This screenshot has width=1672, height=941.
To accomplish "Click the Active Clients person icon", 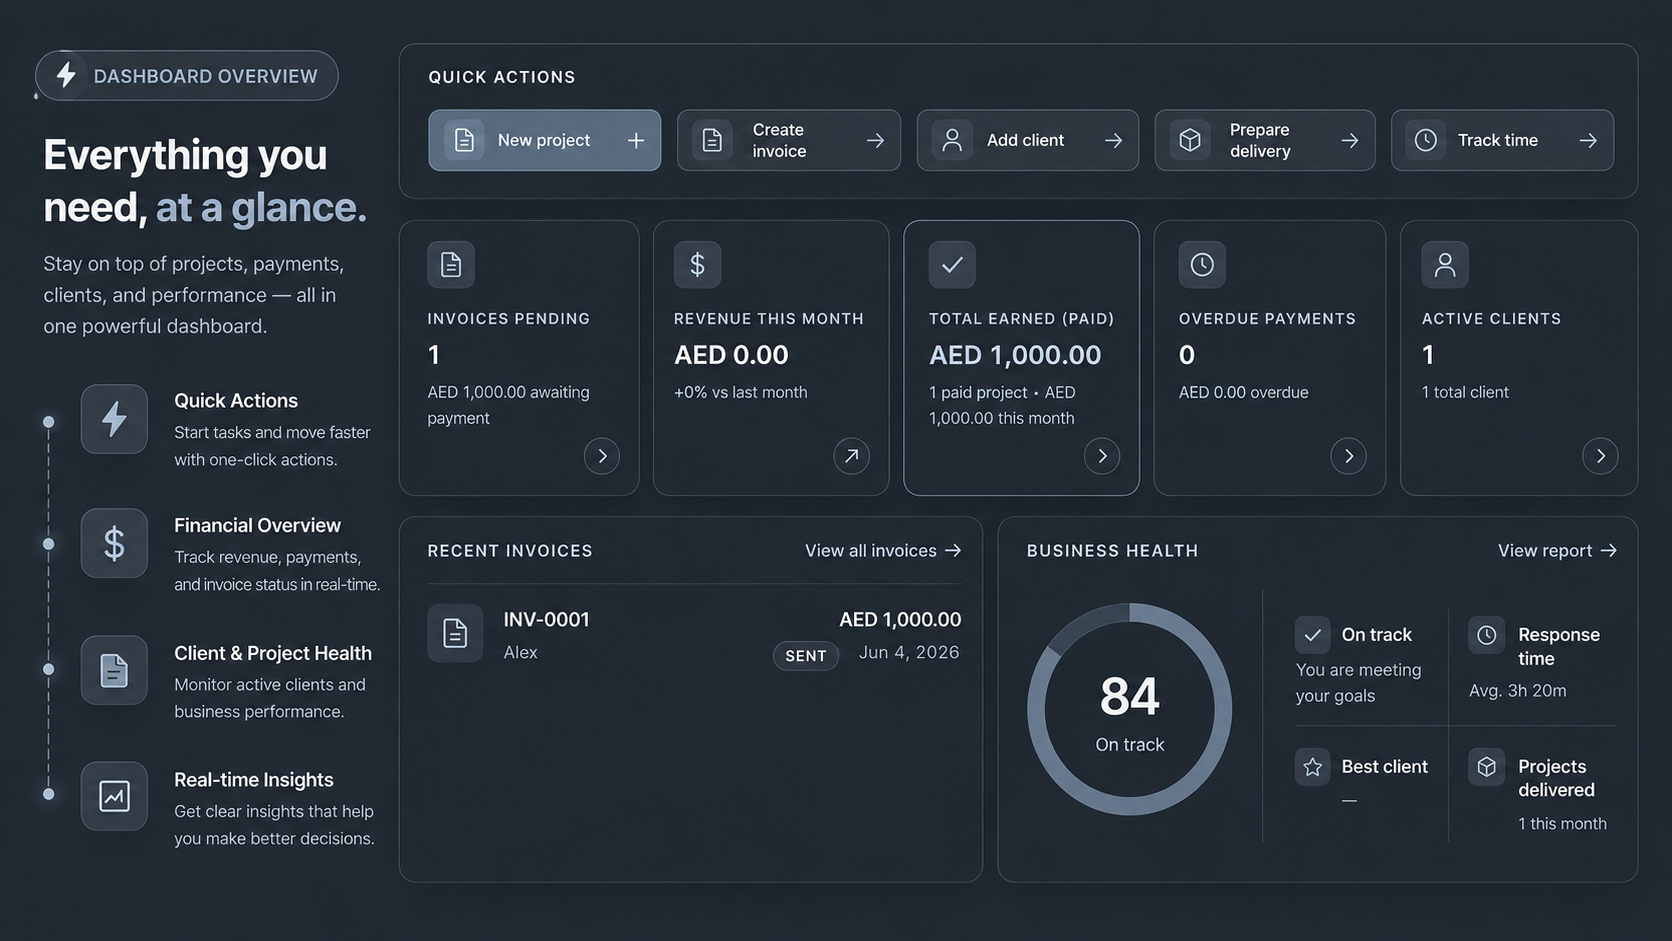I will (x=1445, y=264).
